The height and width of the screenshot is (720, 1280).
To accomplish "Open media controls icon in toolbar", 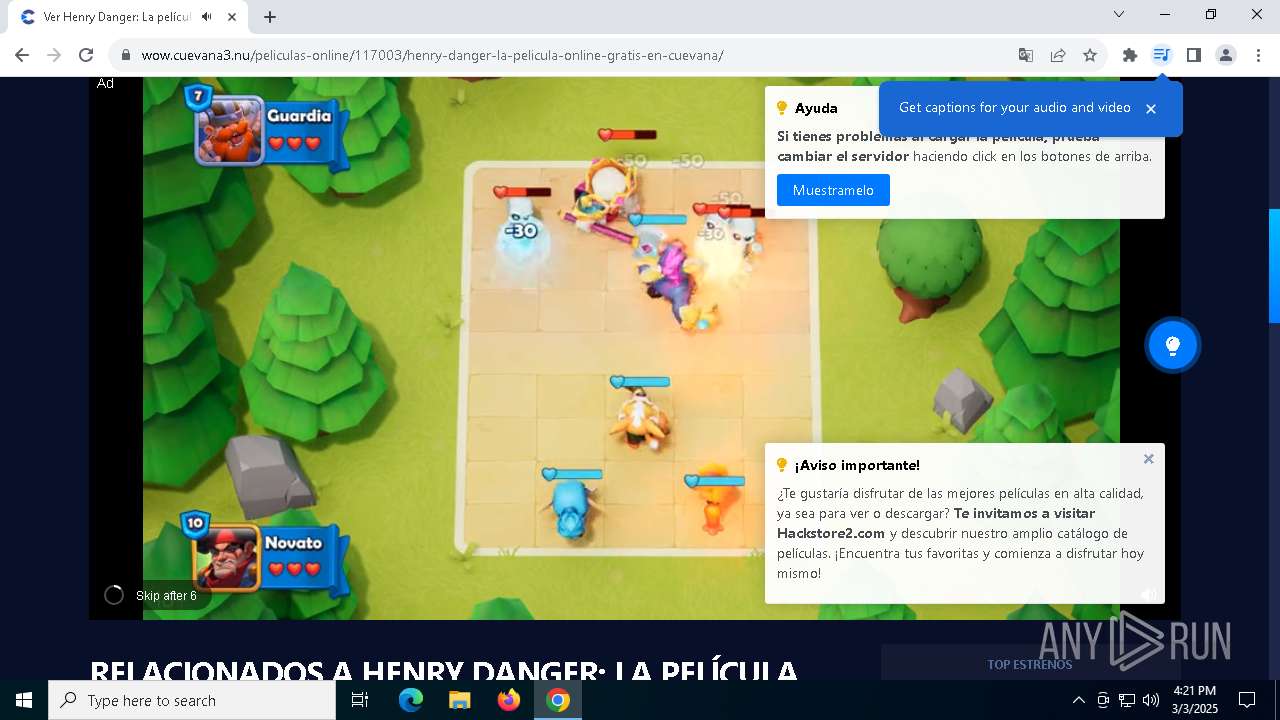I will (1161, 55).
